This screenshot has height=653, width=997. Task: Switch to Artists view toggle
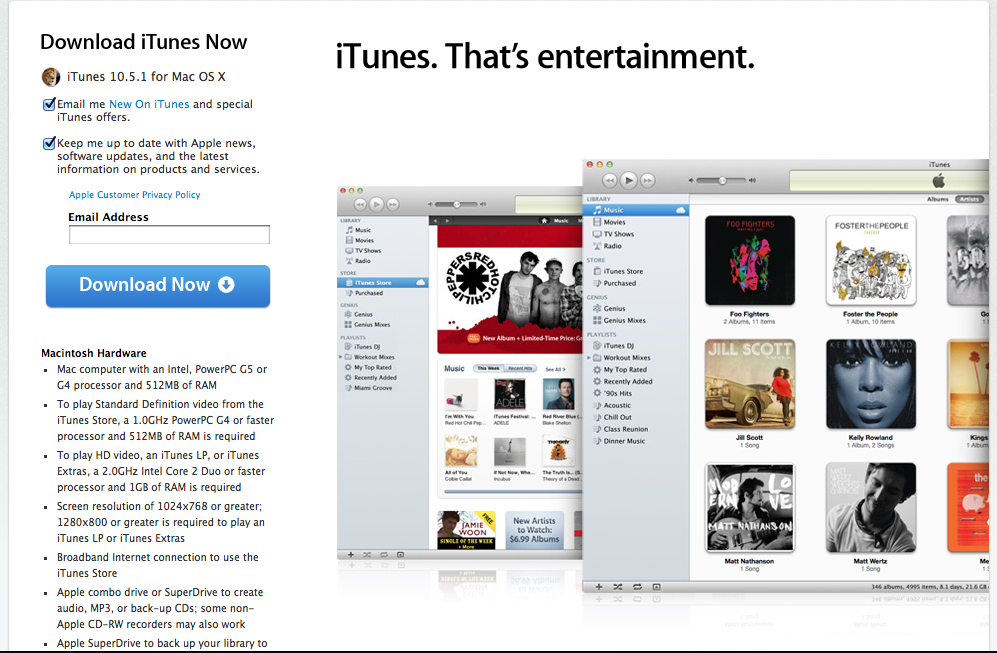969,199
